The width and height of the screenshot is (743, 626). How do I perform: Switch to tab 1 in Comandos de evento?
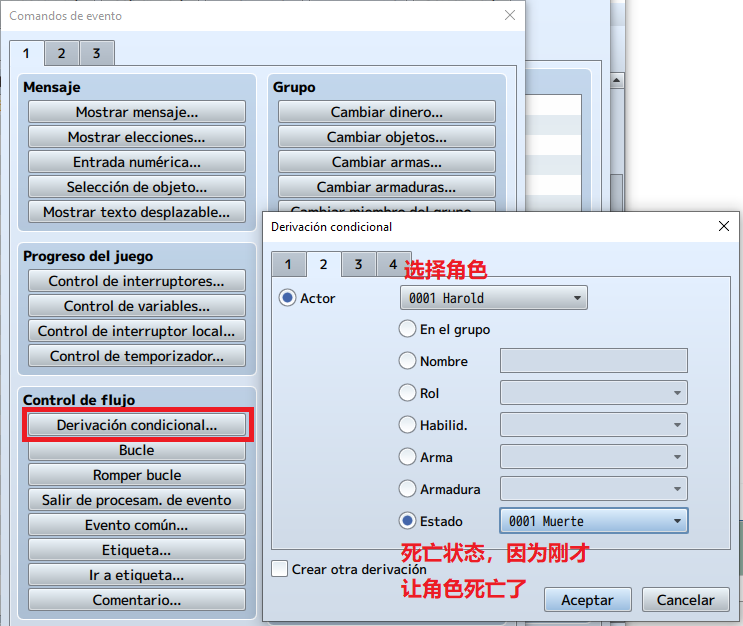coord(27,53)
